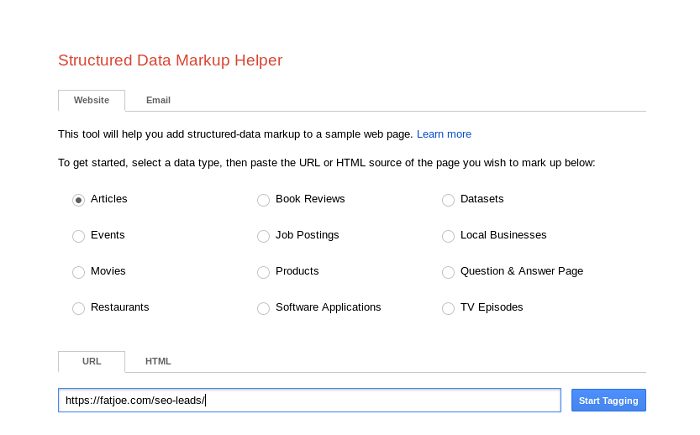Image resolution: width=700 pixels, height=435 pixels.
Task: Select Software Applications data type
Action: pos(264,308)
